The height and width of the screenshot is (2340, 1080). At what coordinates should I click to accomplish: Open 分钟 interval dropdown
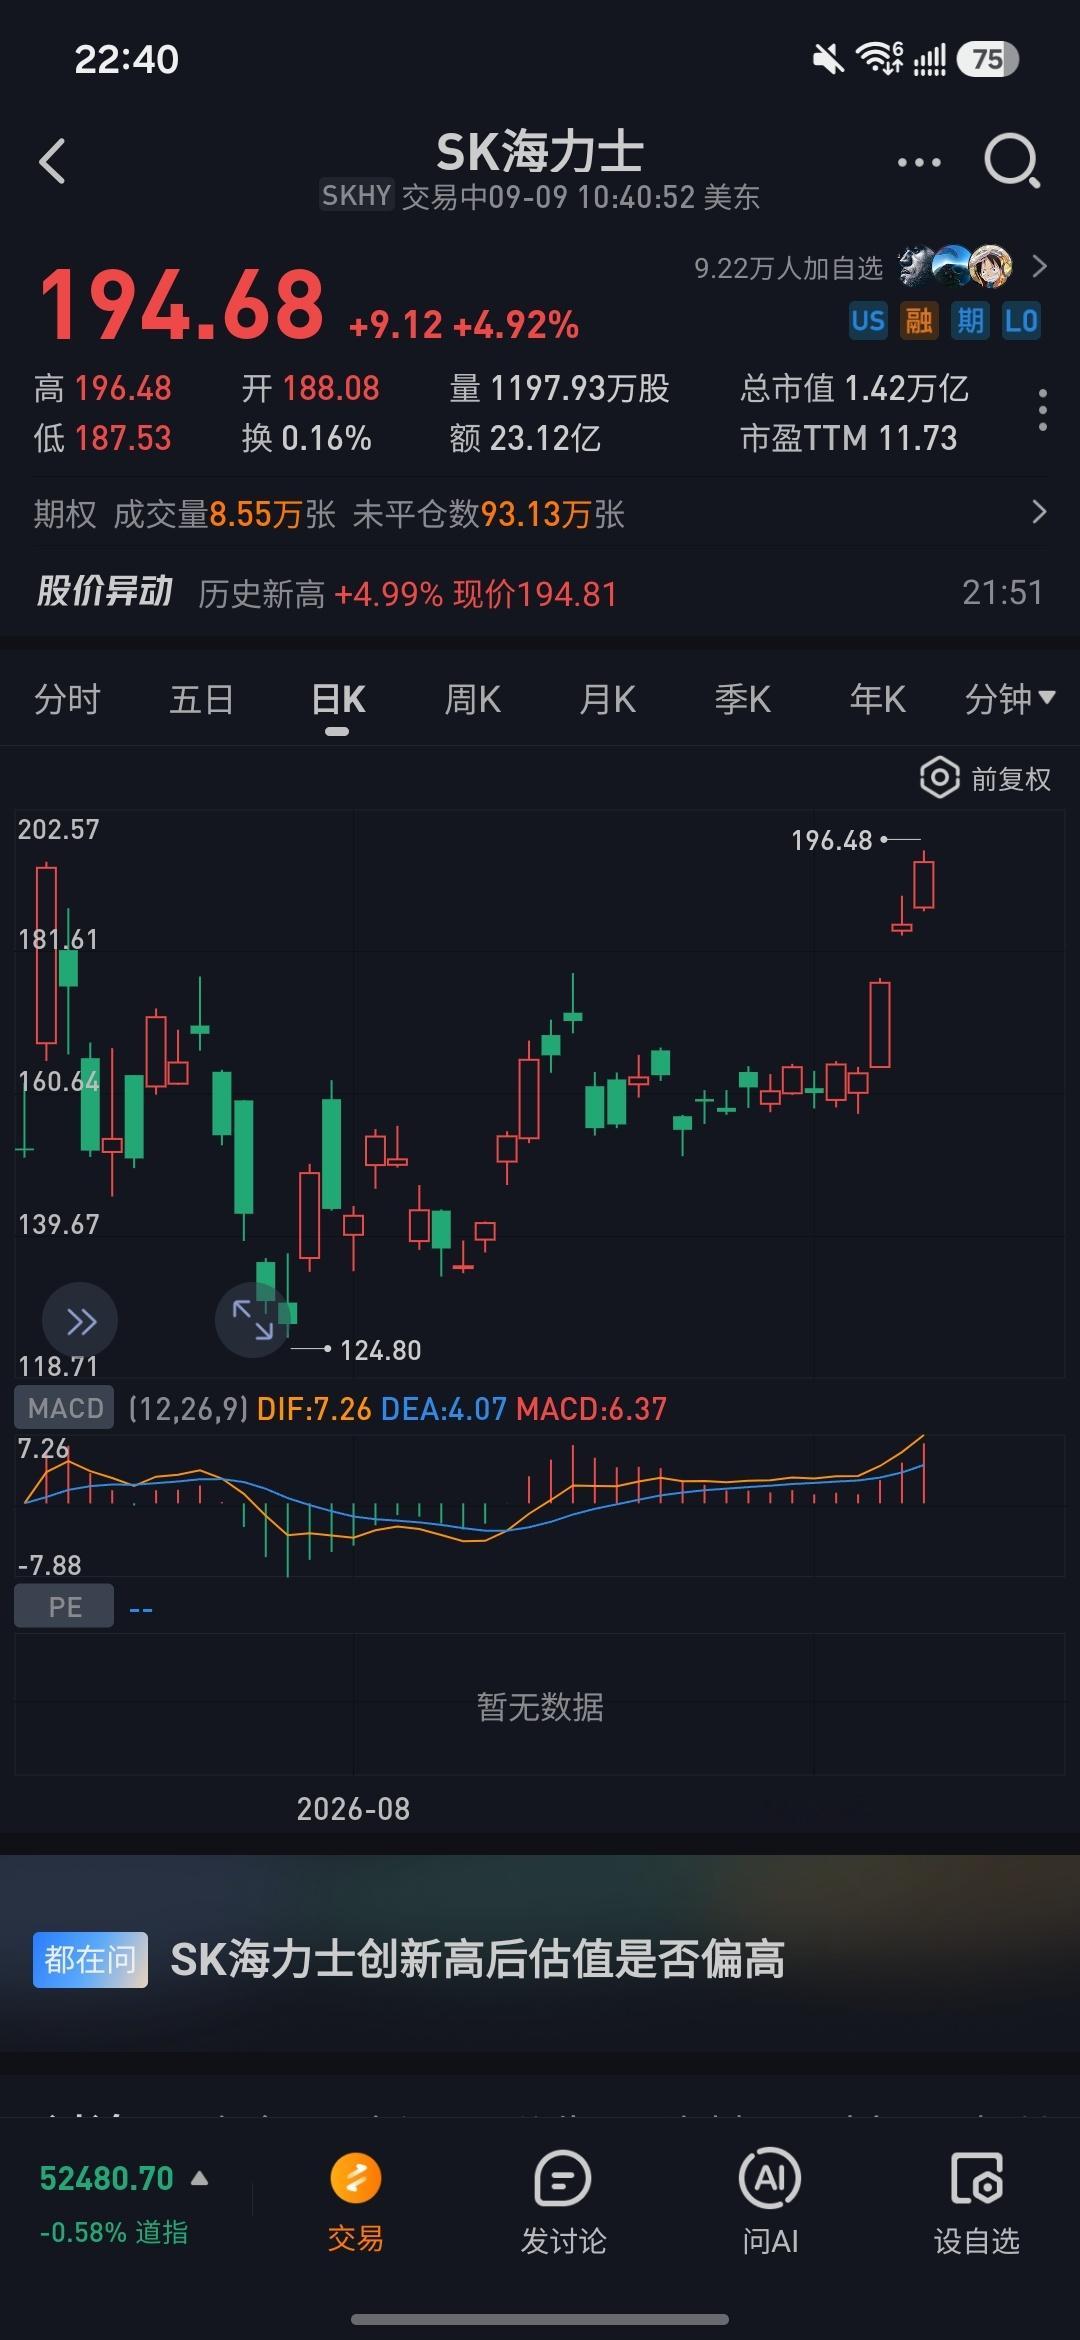point(1009,699)
